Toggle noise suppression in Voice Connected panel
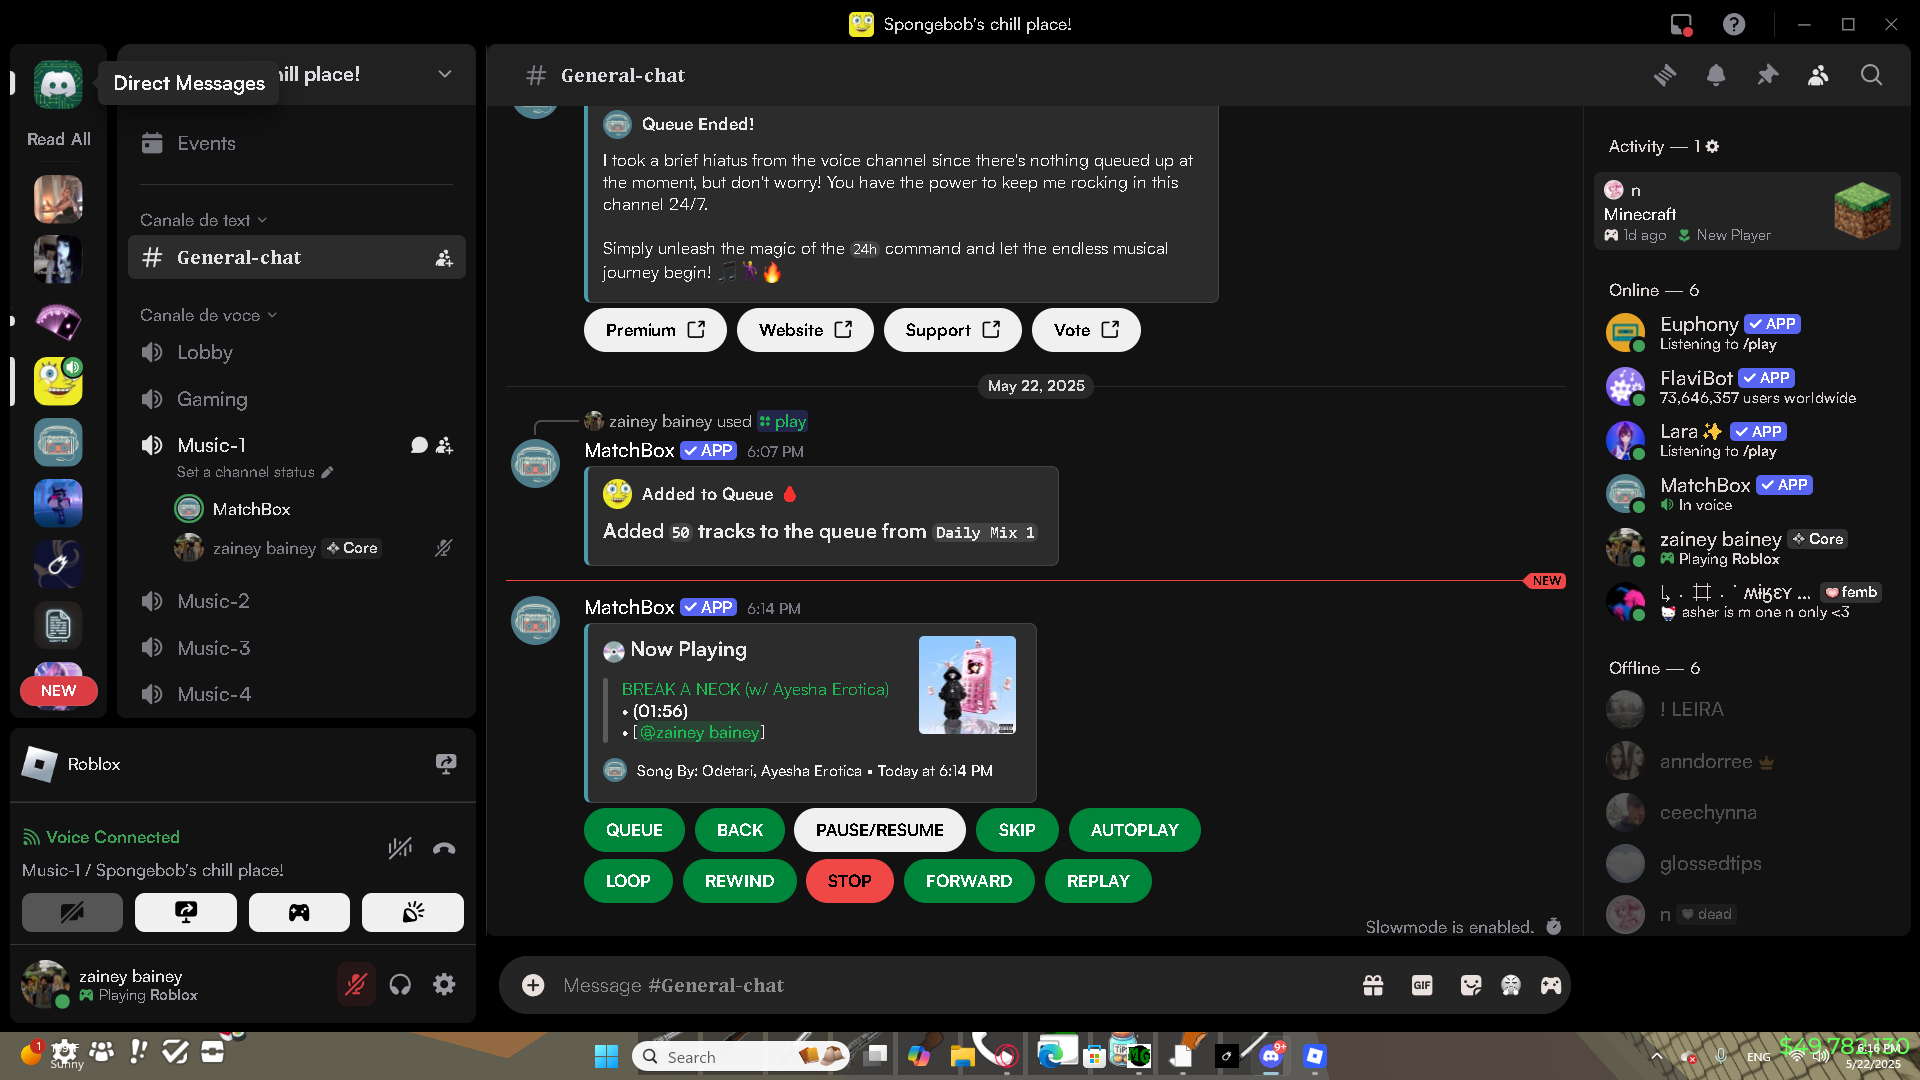This screenshot has width=1920, height=1080. [x=400, y=849]
